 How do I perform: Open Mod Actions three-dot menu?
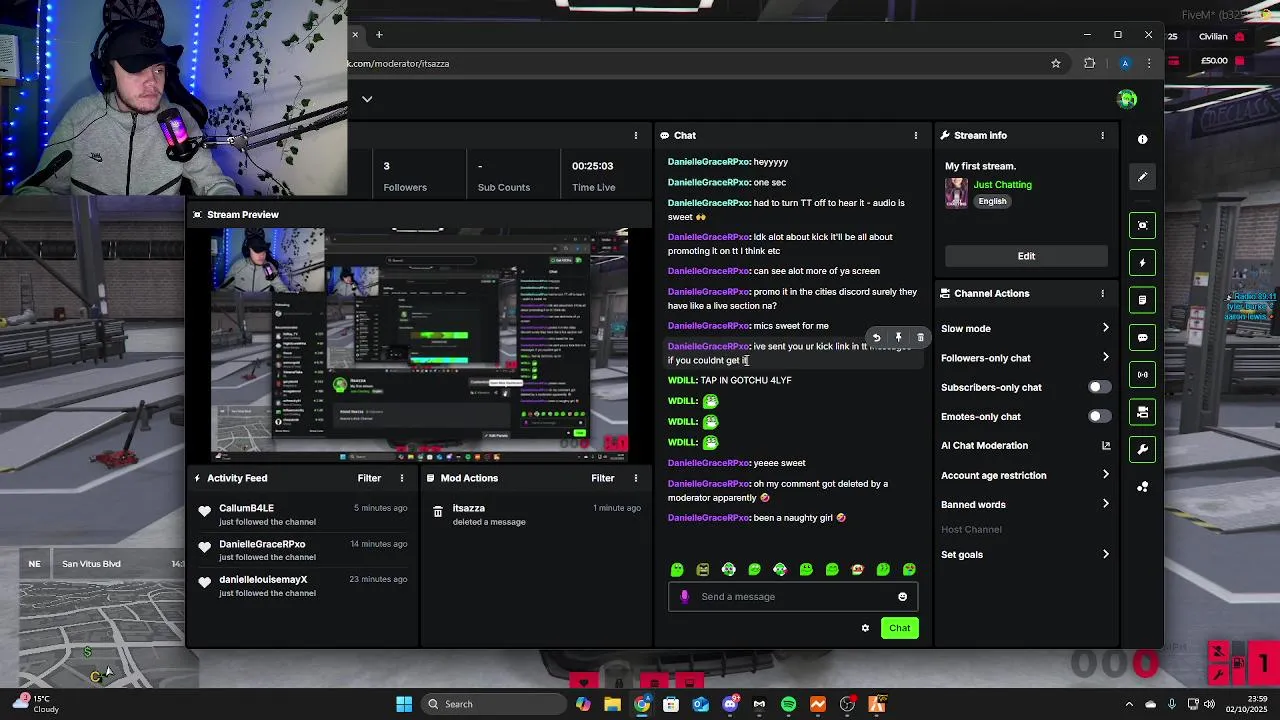(x=635, y=478)
